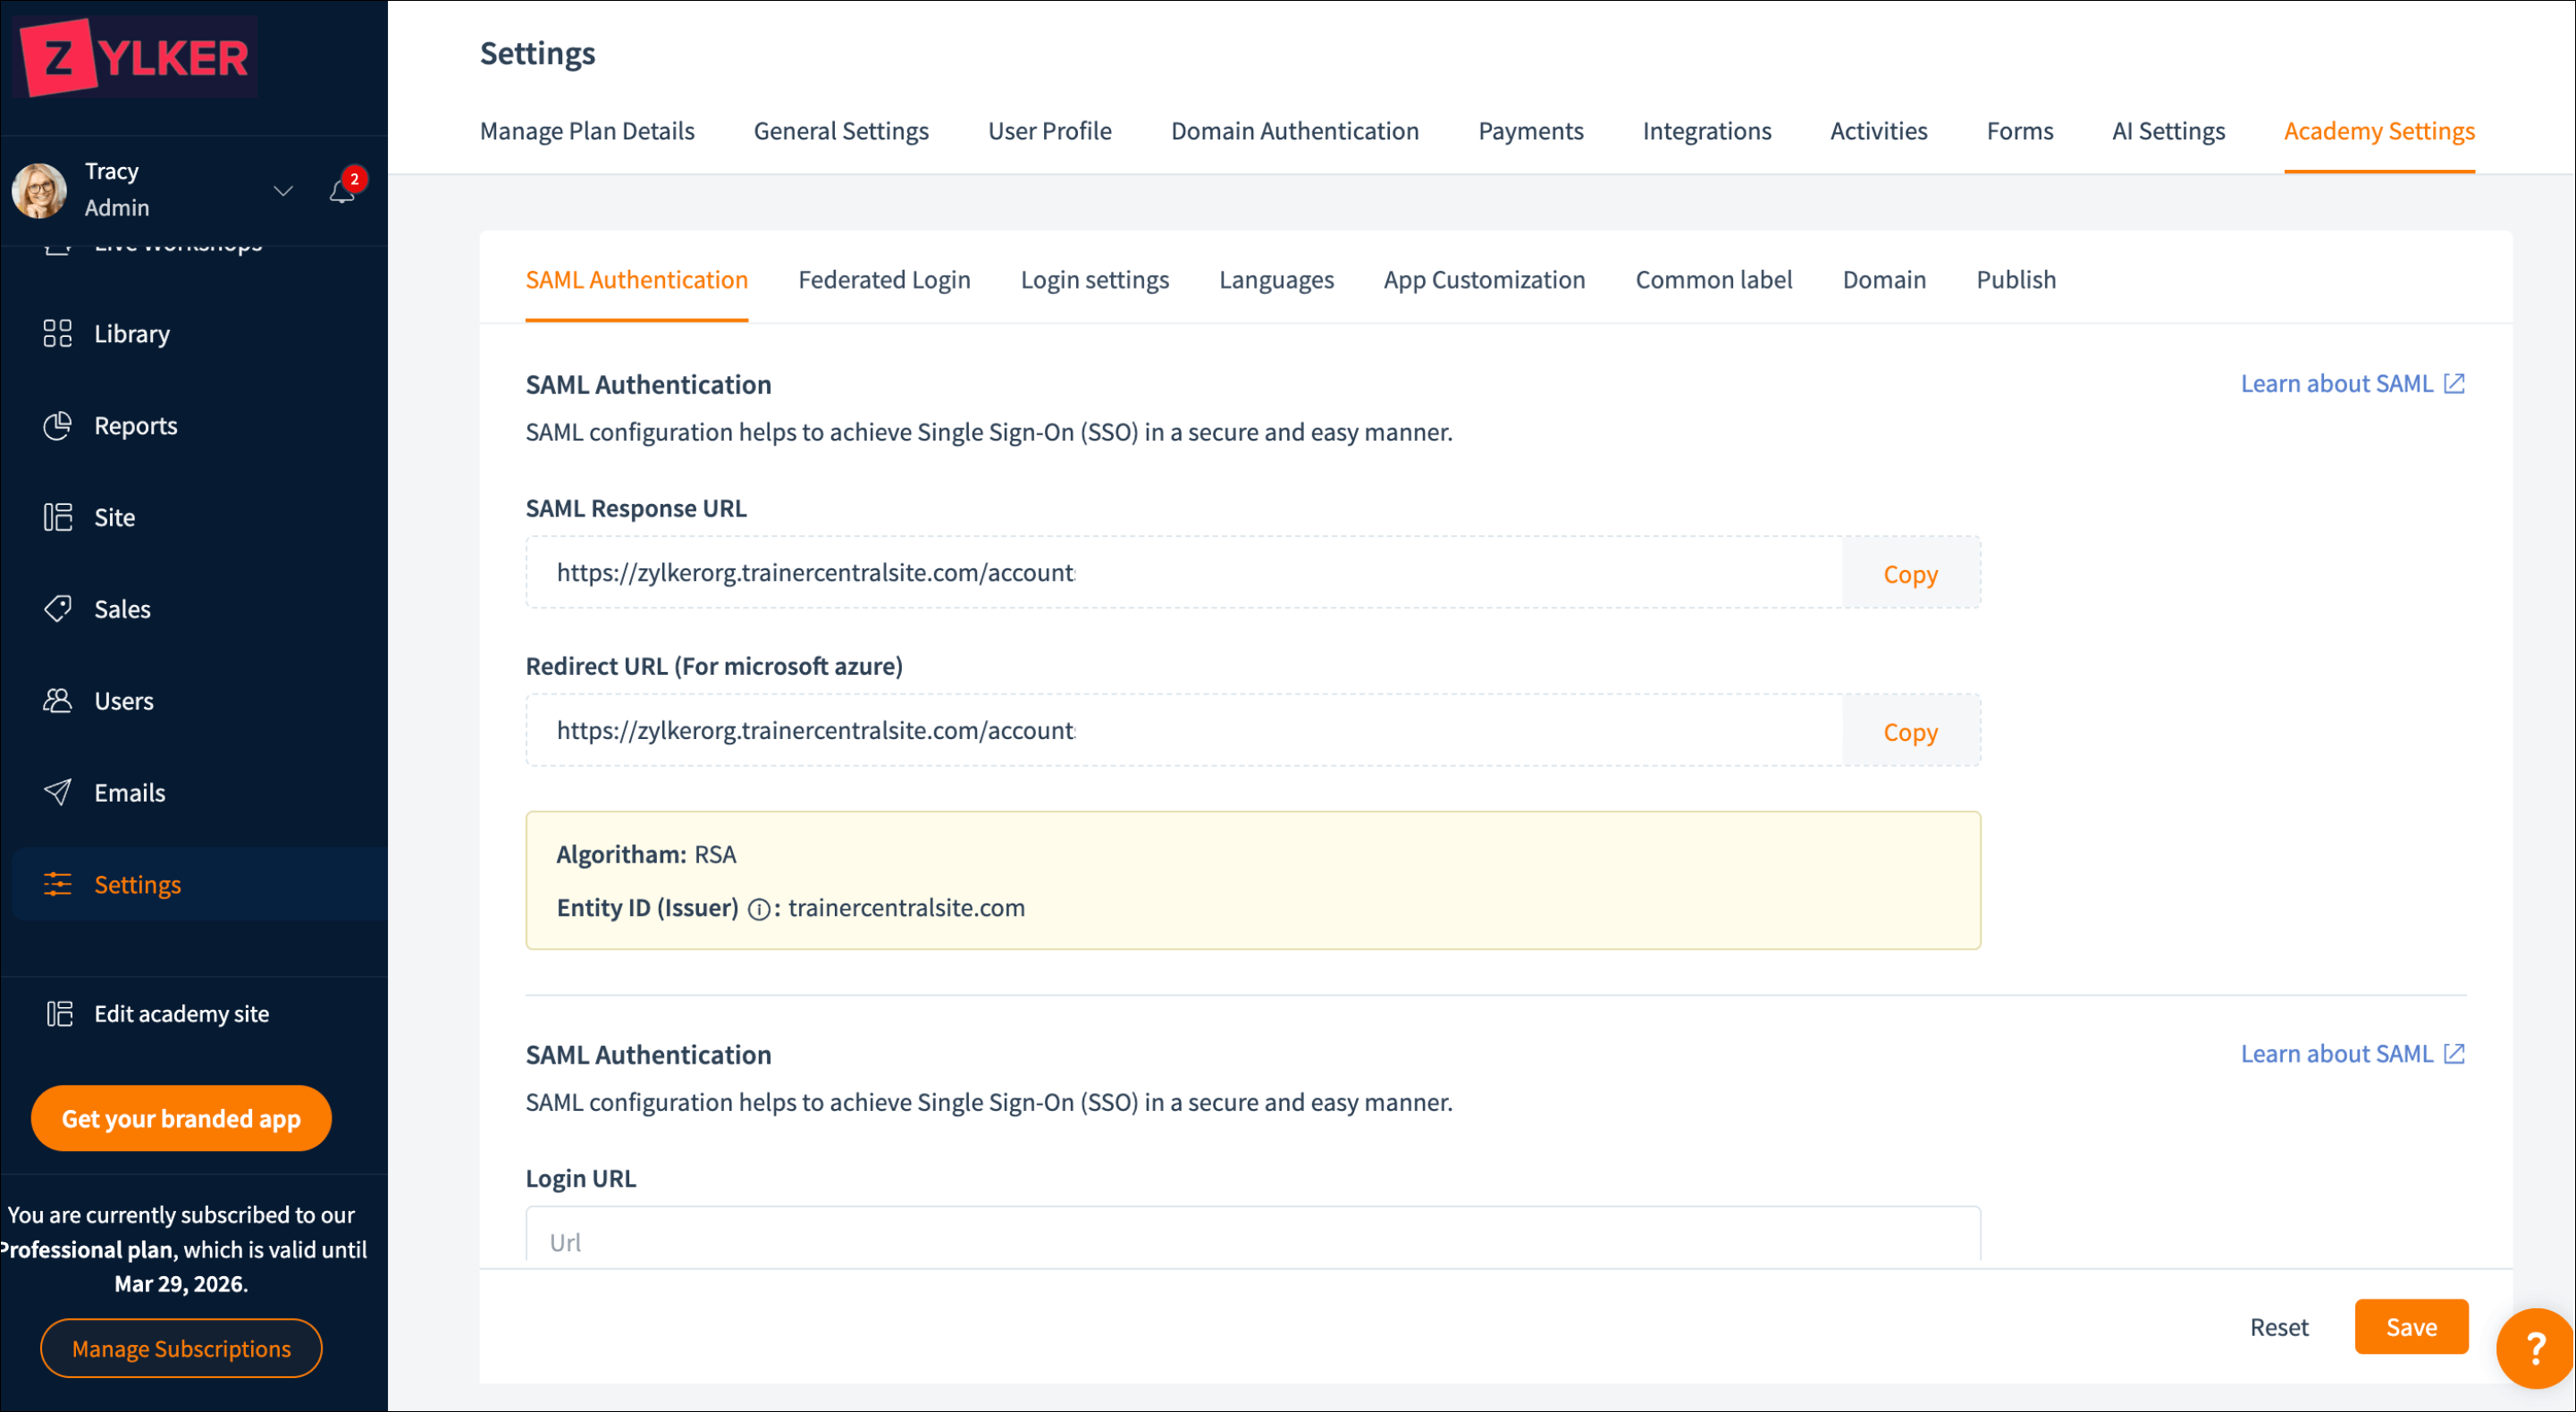Switch to the Federated Login tab
This screenshot has height=1412, width=2576.
coord(883,280)
